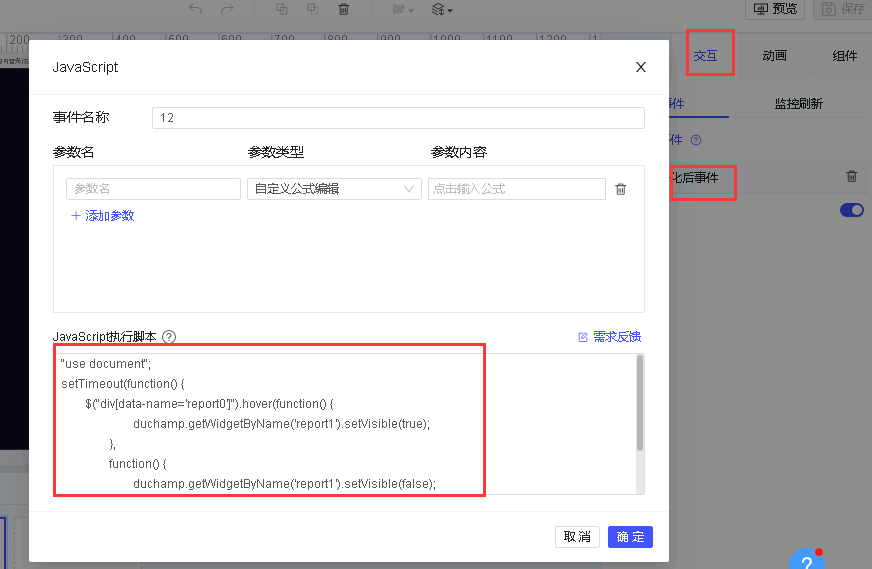
Task: Click the copy icon in top toolbar
Action: click(x=282, y=9)
